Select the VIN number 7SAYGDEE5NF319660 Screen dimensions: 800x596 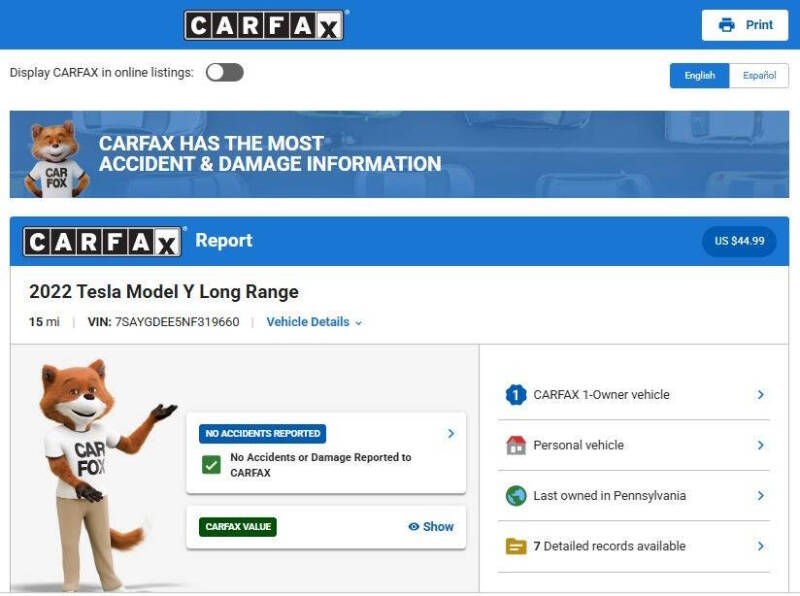(177, 322)
